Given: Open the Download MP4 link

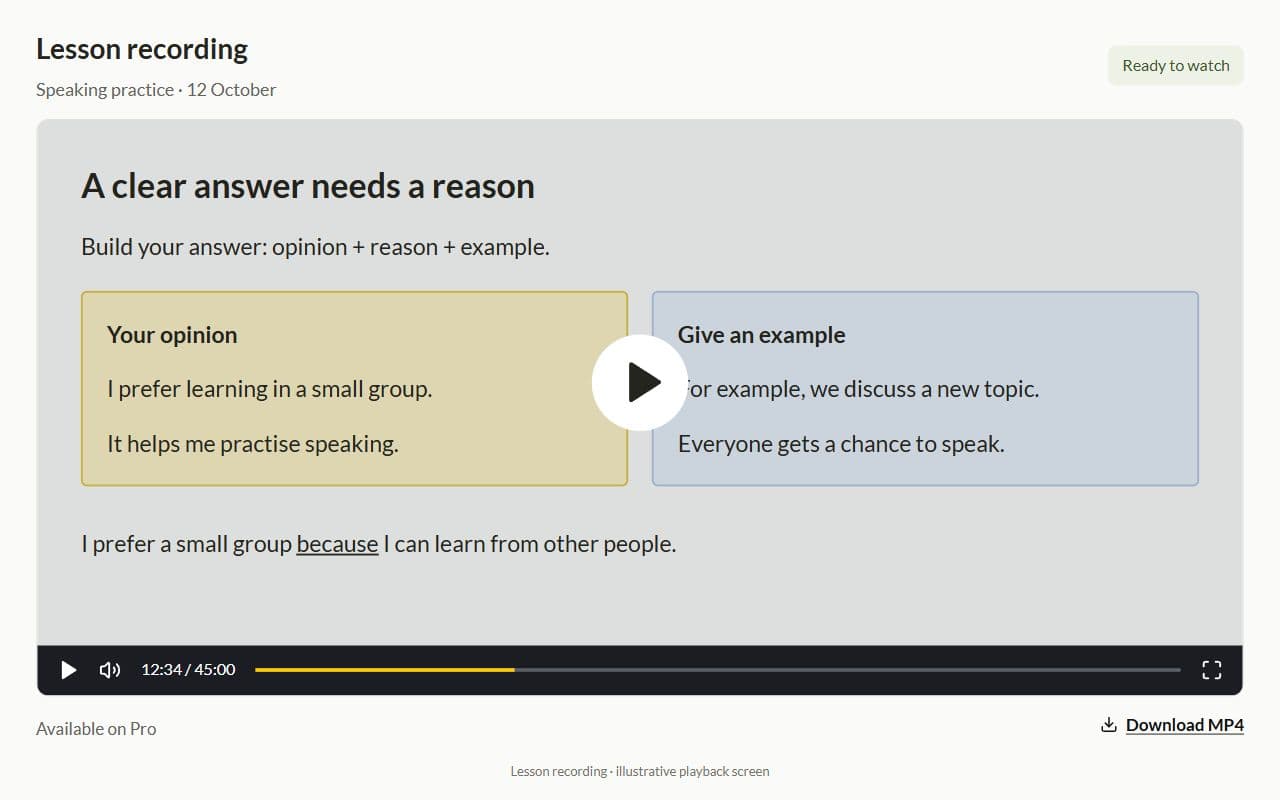Looking at the screenshot, I should (1185, 725).
